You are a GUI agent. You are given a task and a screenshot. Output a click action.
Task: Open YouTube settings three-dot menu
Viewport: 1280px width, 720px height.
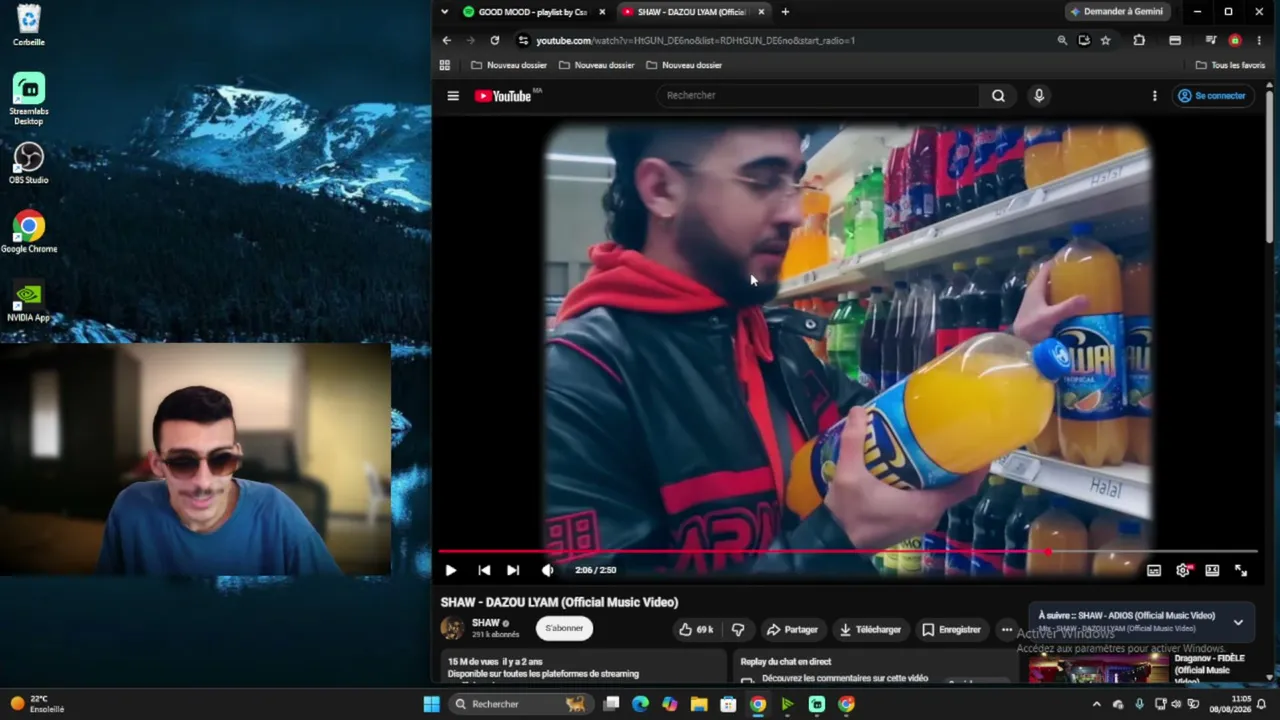pos(1154,96)
